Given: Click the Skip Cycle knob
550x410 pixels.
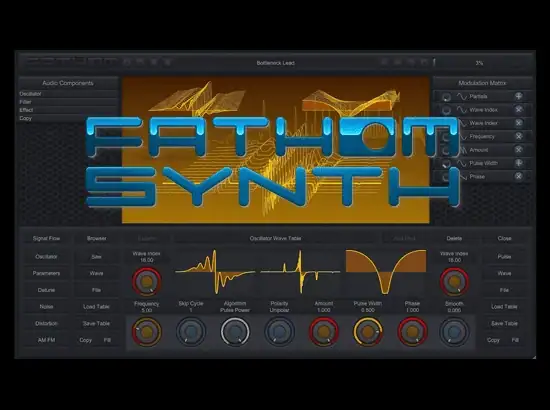Looking at the screenshot, I should (191, 331).
